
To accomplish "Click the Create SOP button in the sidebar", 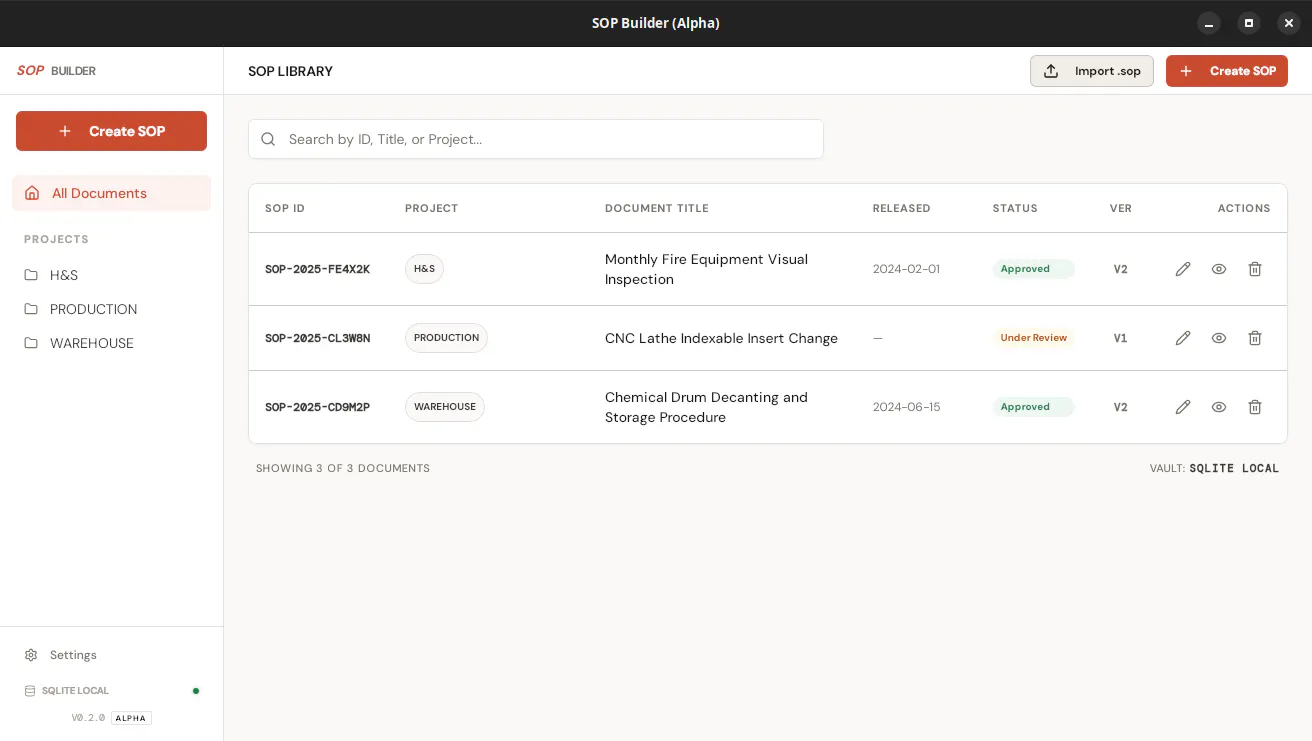I will point(111,131).
